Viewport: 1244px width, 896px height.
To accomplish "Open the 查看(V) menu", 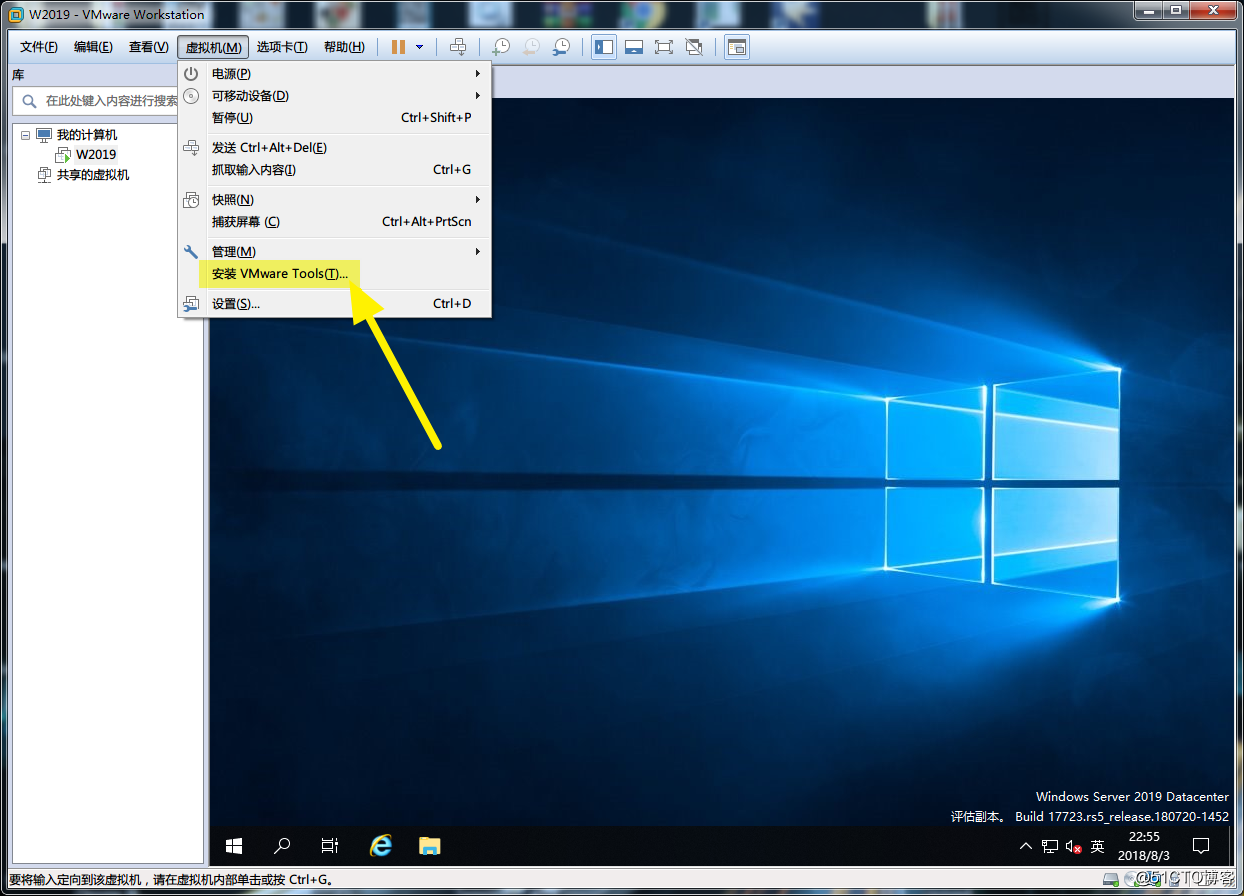I will click(x=148, y=47).
